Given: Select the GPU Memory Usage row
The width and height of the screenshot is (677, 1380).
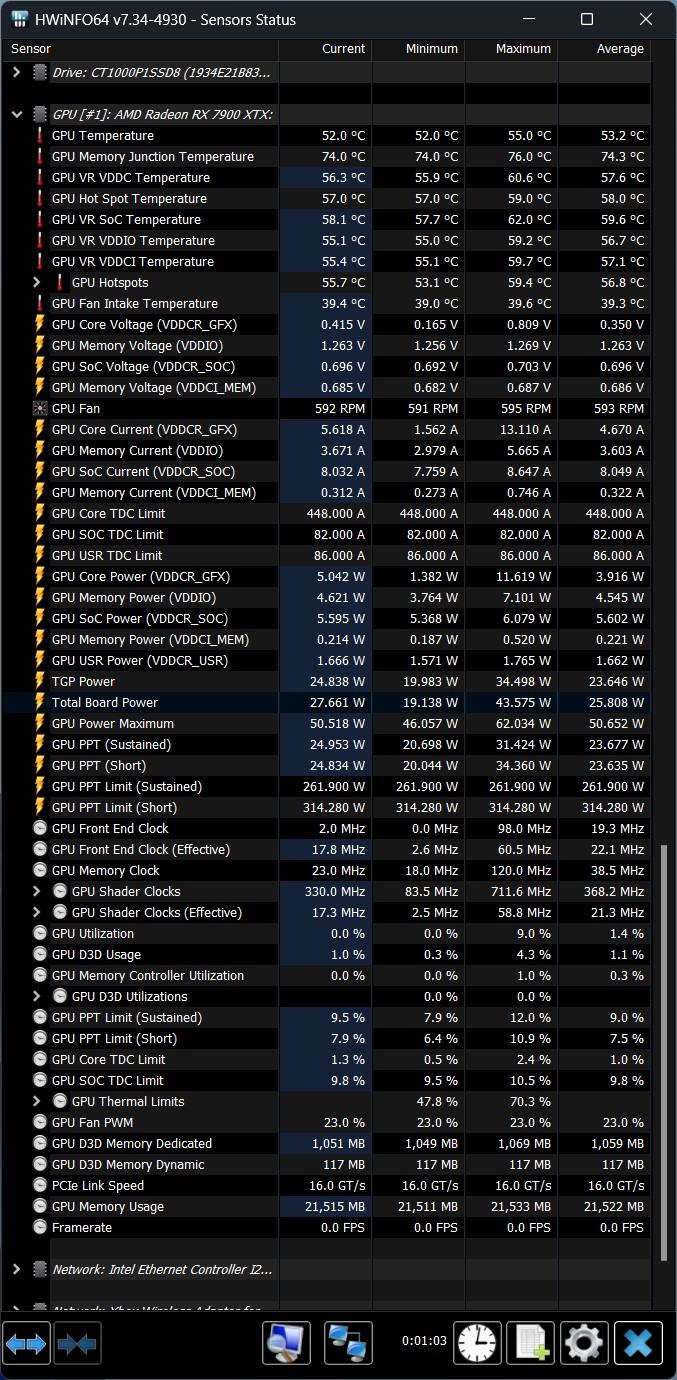Looking at the screenshot, I should tap(326, 1206).
